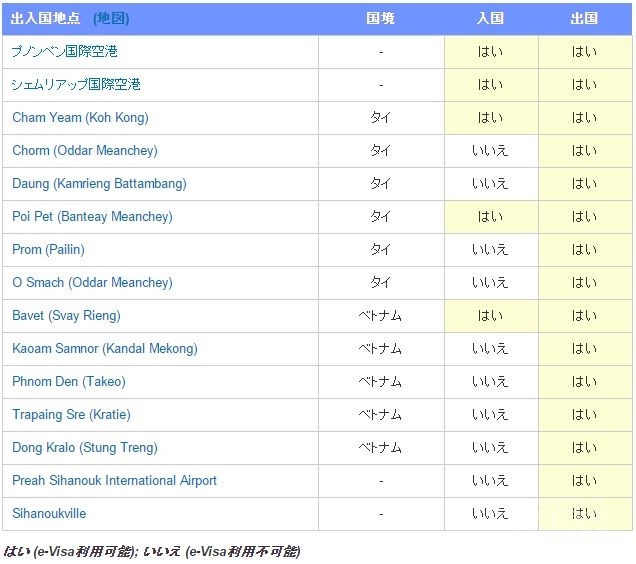Select Chorm (Oddar Meanchey) link
The width and height of the screenshot is (636, 564).
point(85,151)
